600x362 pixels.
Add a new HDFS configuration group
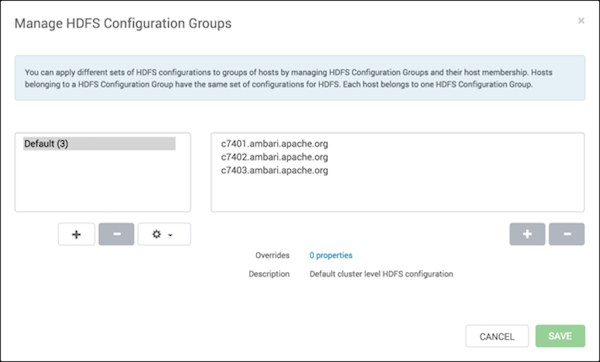(x=76, y=234)
